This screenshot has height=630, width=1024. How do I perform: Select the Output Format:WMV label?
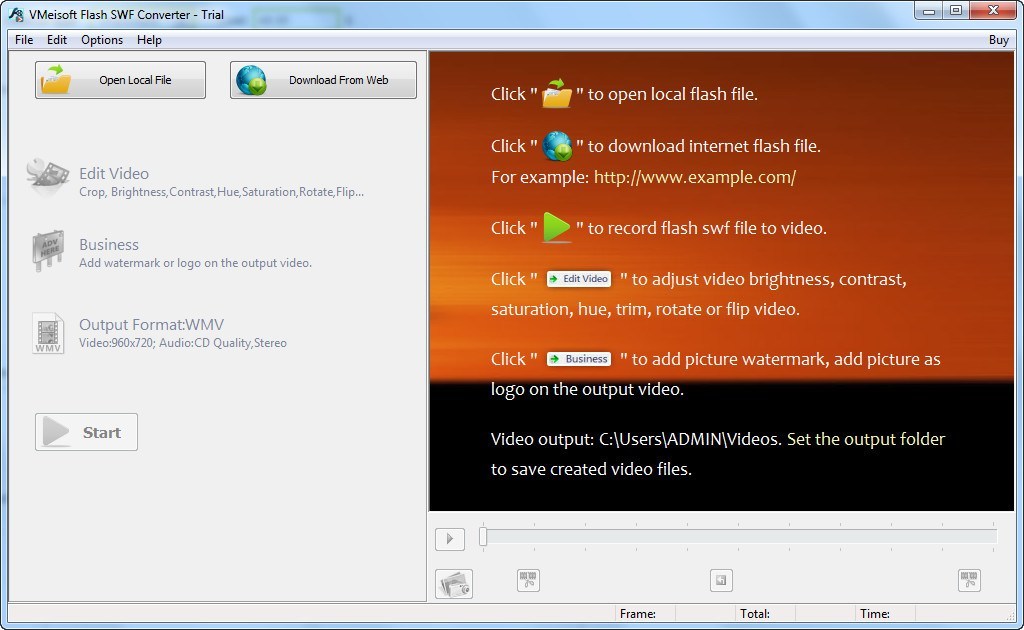[151, 324]
